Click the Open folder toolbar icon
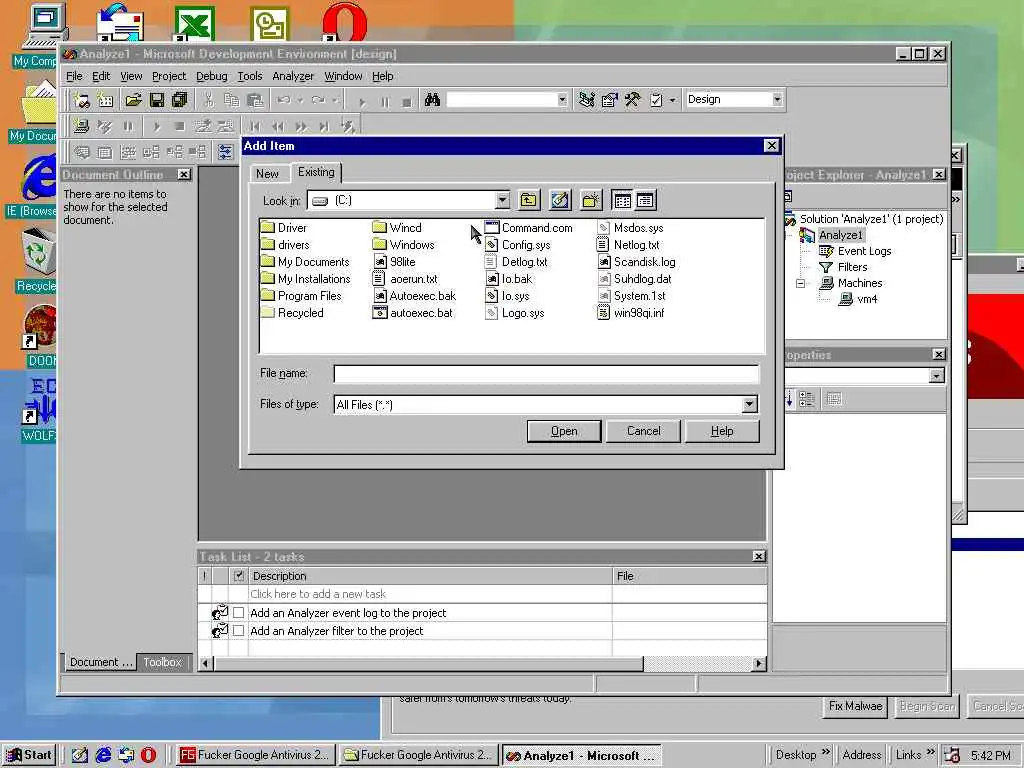The image size is (1024, 768). tap(133, 100)
